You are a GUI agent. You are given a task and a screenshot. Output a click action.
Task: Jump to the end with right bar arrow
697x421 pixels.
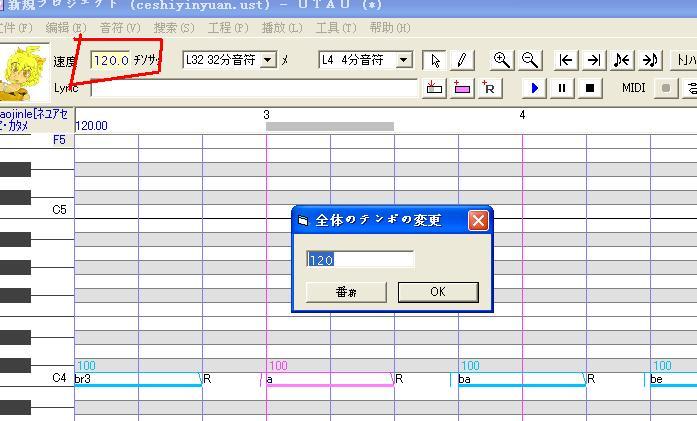(x=594, y=60)
